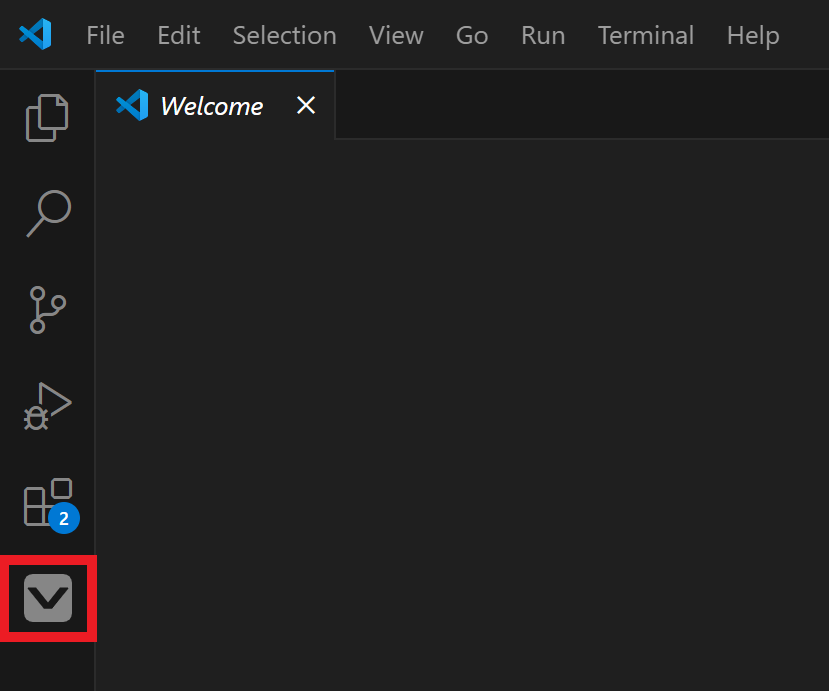Close the Welcome tab

pos(305,105)
